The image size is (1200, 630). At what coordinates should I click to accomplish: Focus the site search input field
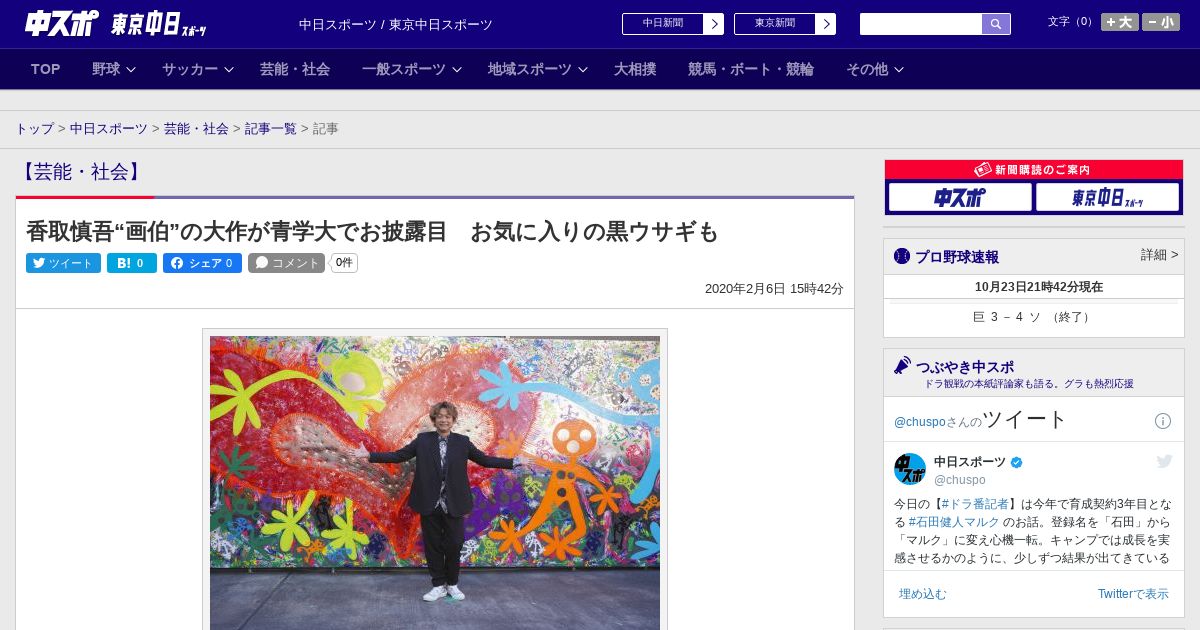[x=921, y=24]
